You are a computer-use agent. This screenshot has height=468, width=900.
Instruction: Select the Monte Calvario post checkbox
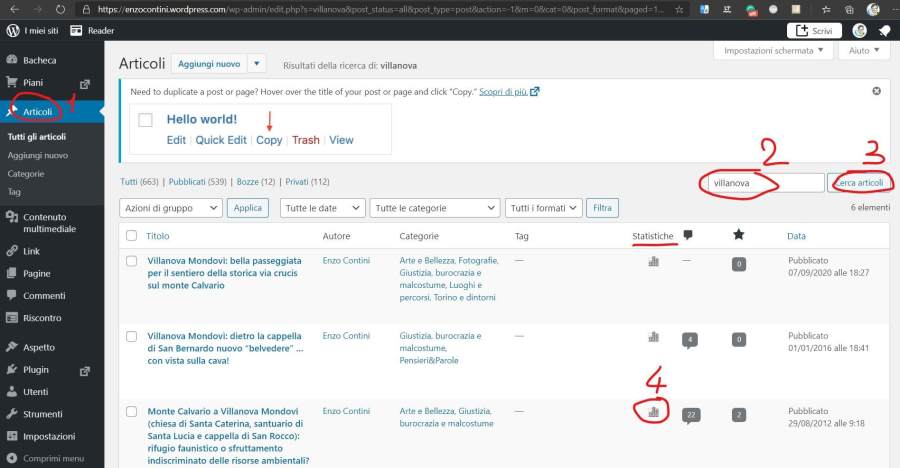click(x=131, y=411)
